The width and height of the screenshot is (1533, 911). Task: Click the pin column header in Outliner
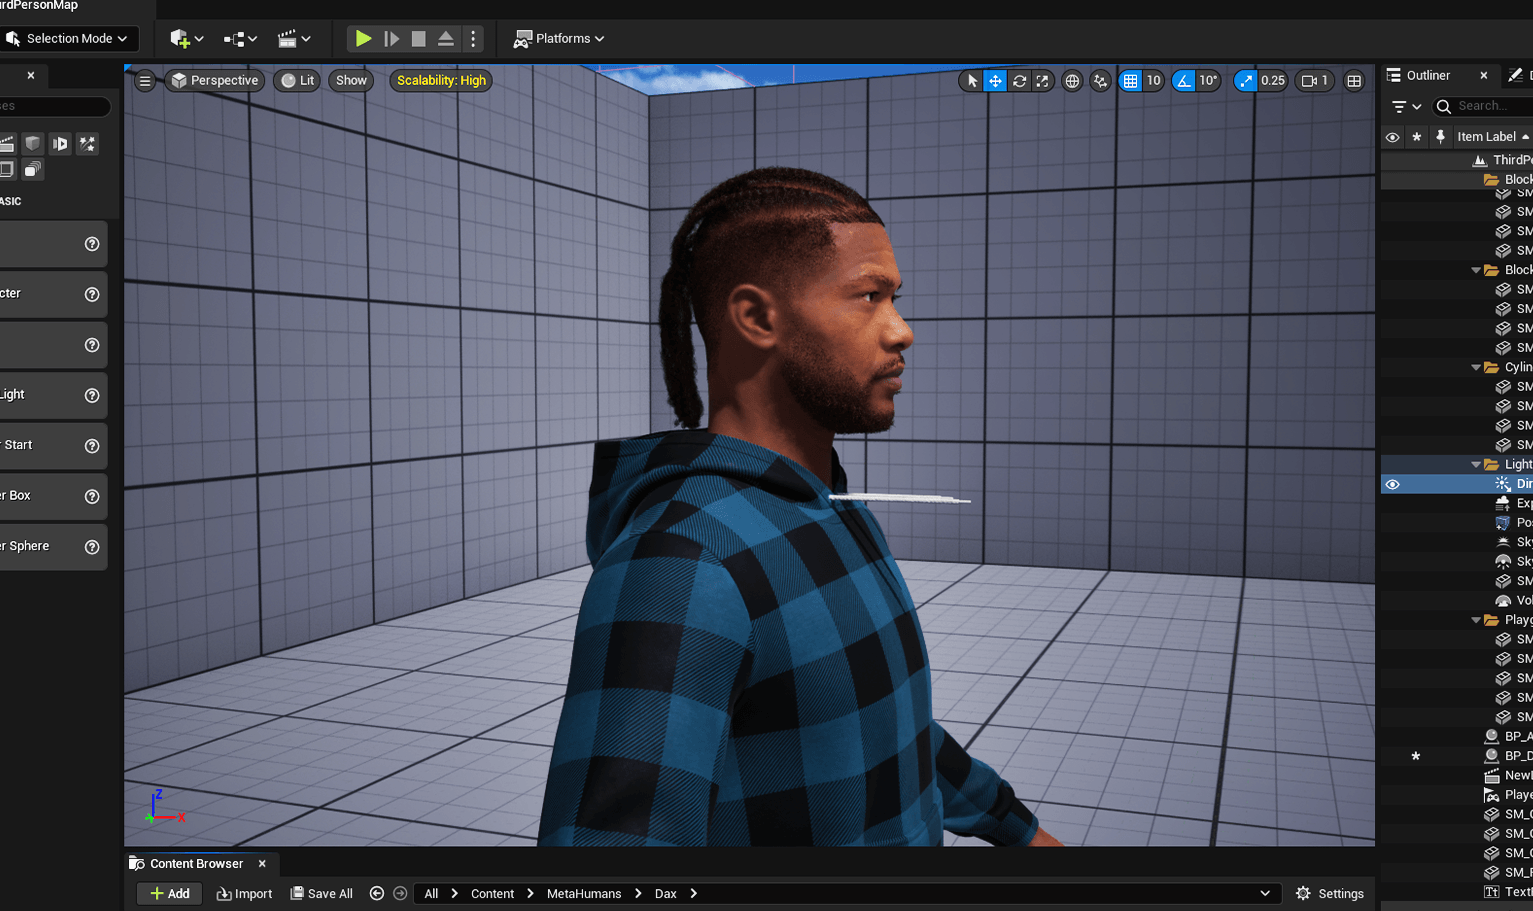point(1440,137)
